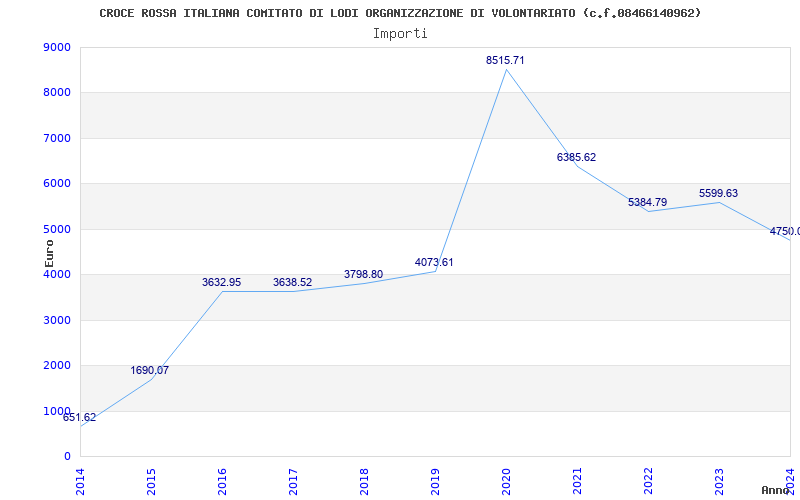Click the 9000 y-axis tick label
800x500 pixels.
coord(57,47)
